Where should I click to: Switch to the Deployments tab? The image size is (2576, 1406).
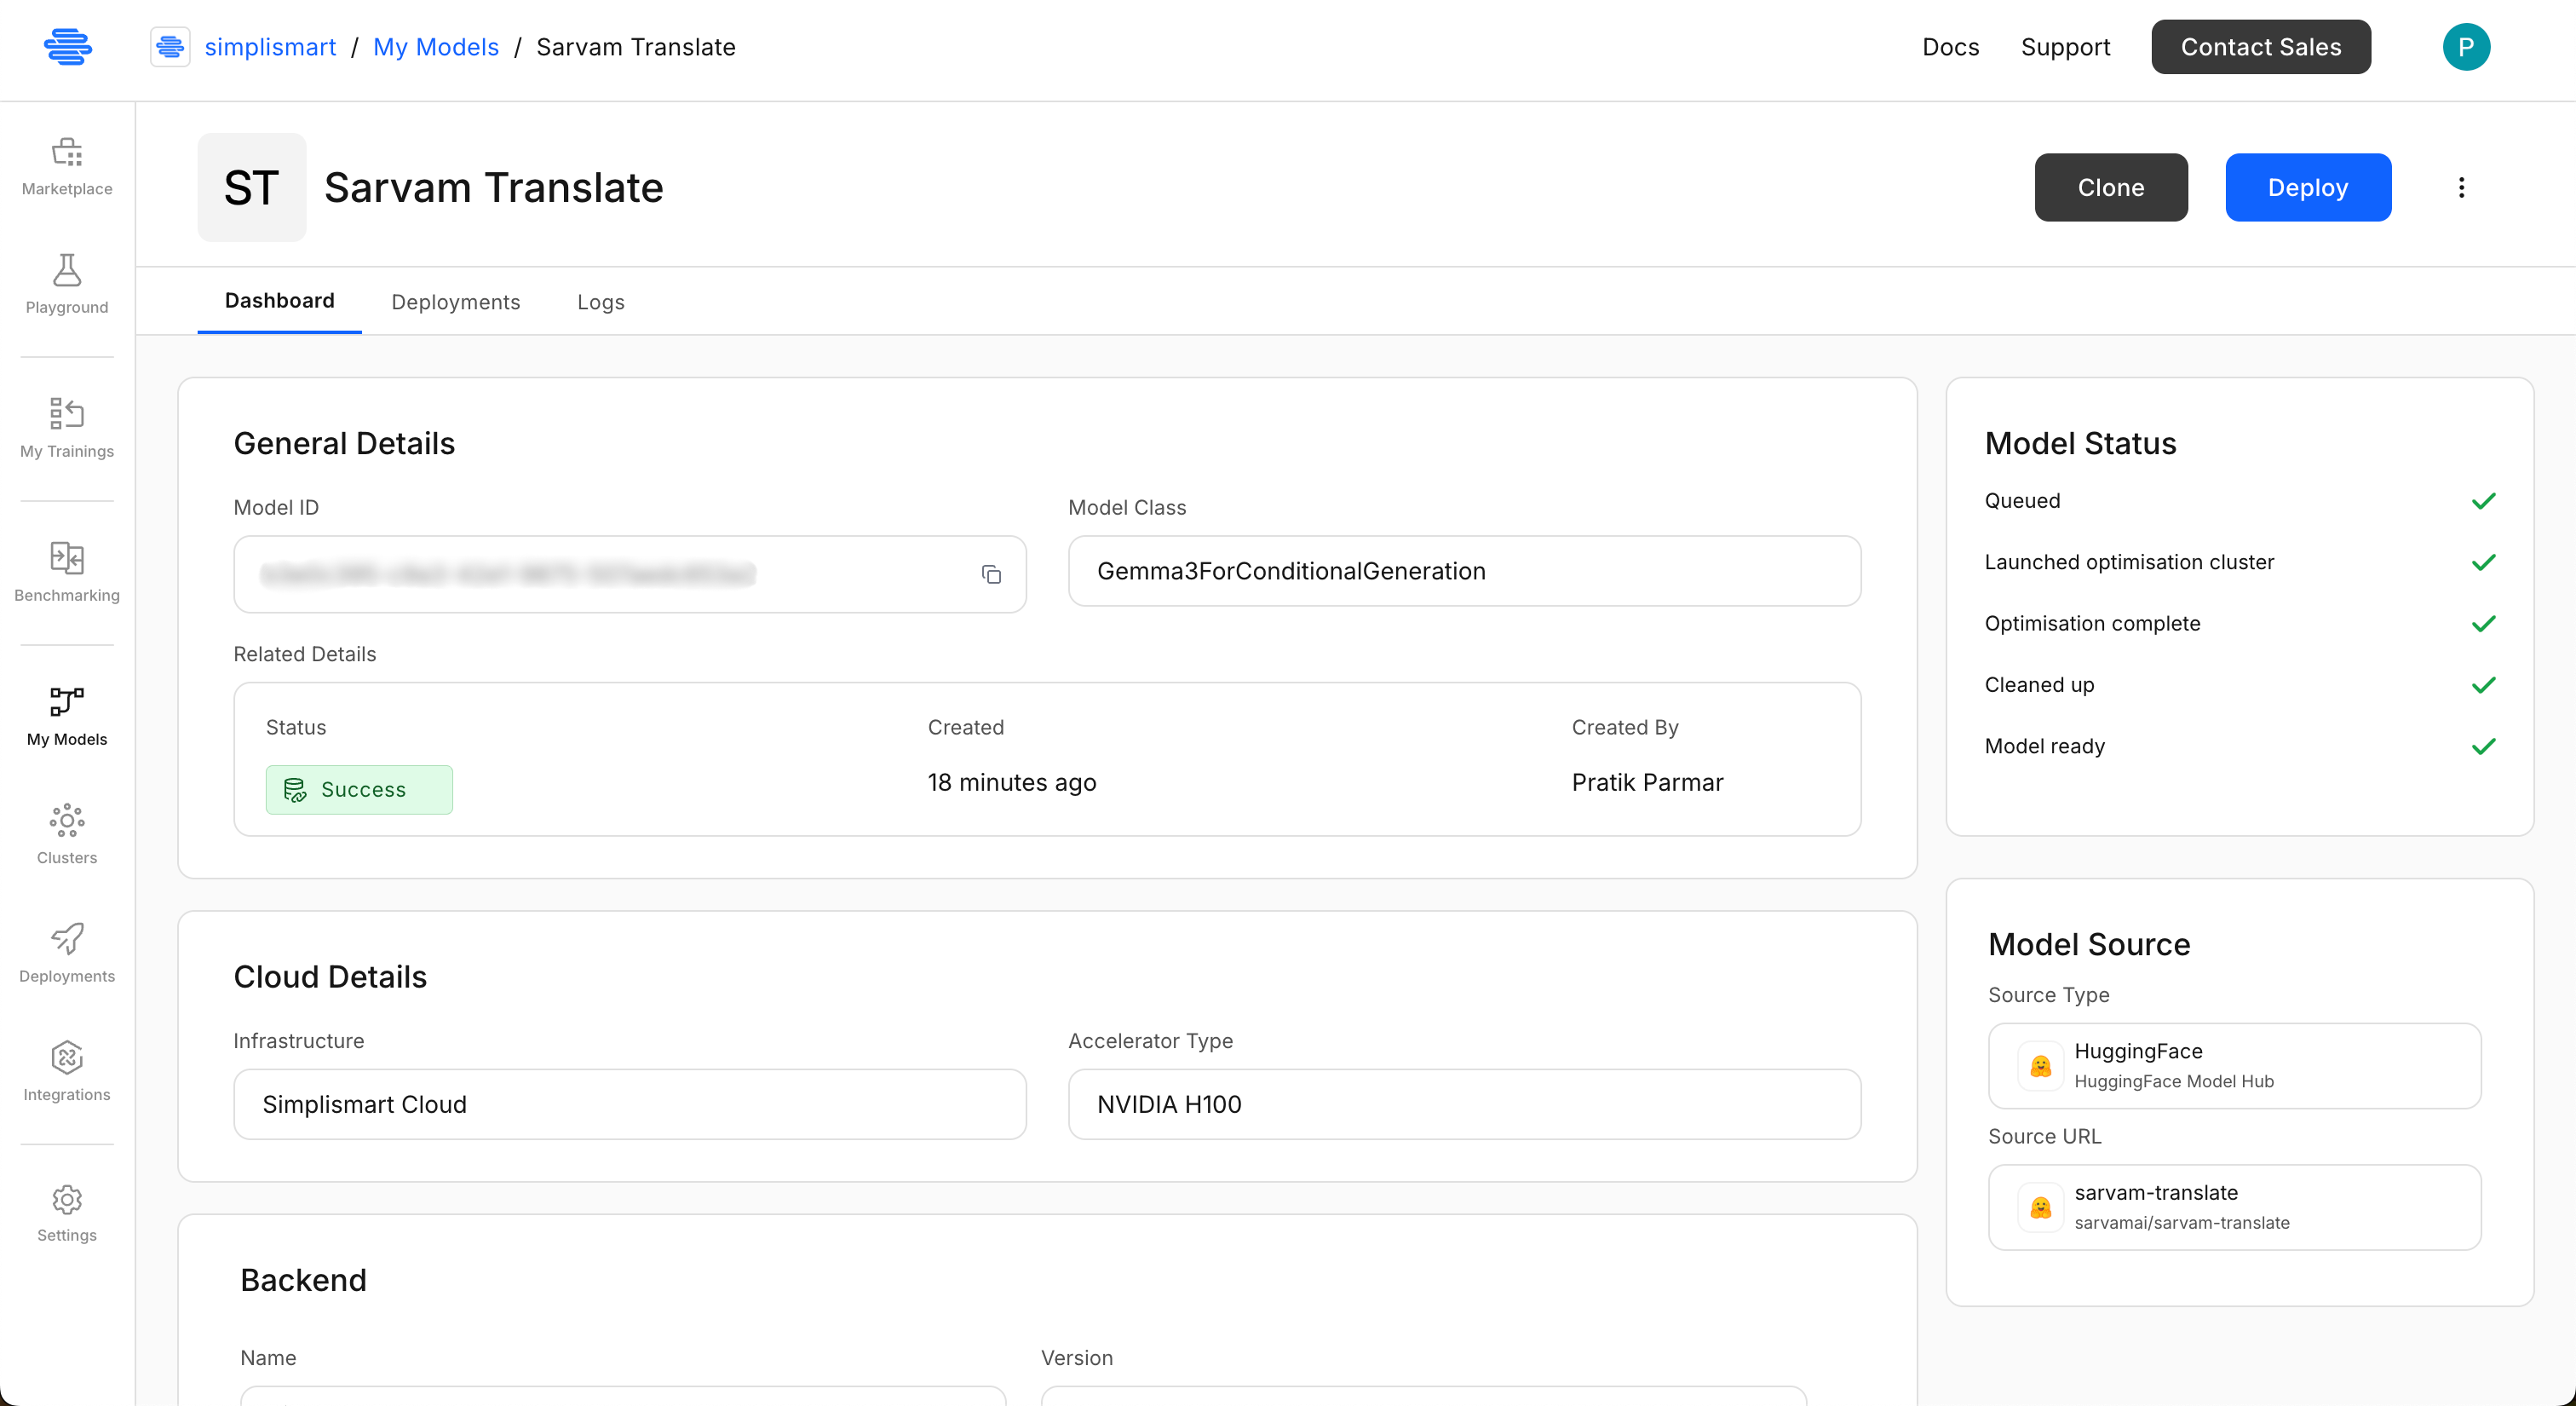455,302
